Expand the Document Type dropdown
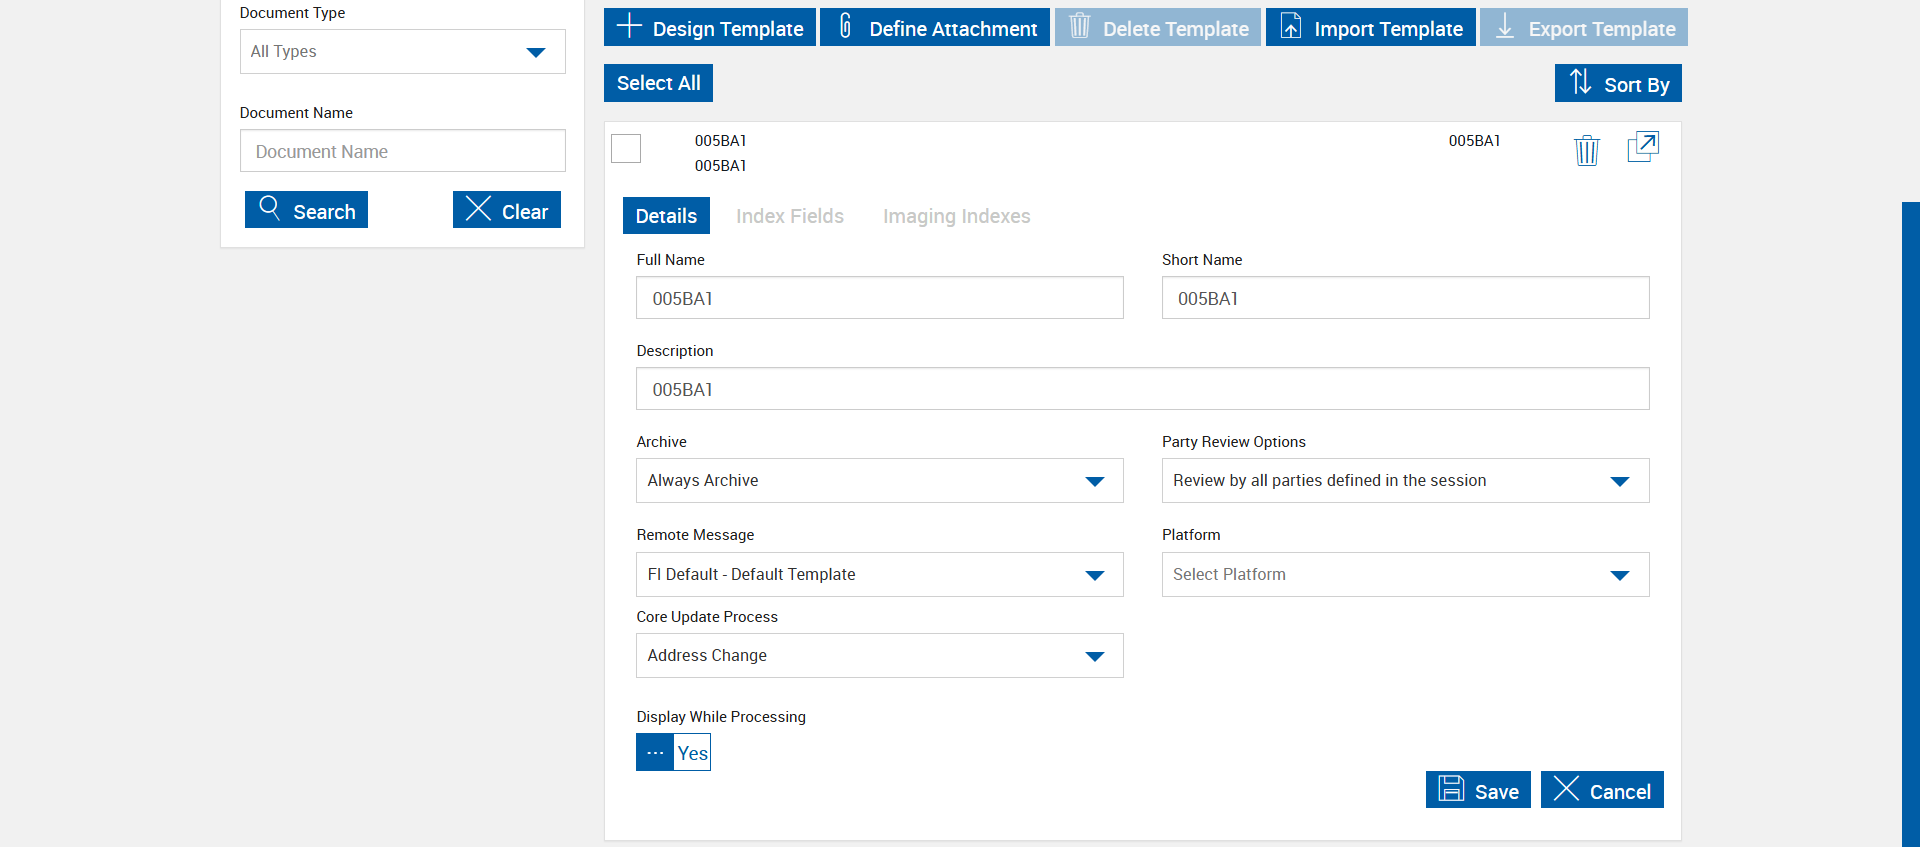Image resolution: width=1920 pixels, height=847 pixels. 402,52
